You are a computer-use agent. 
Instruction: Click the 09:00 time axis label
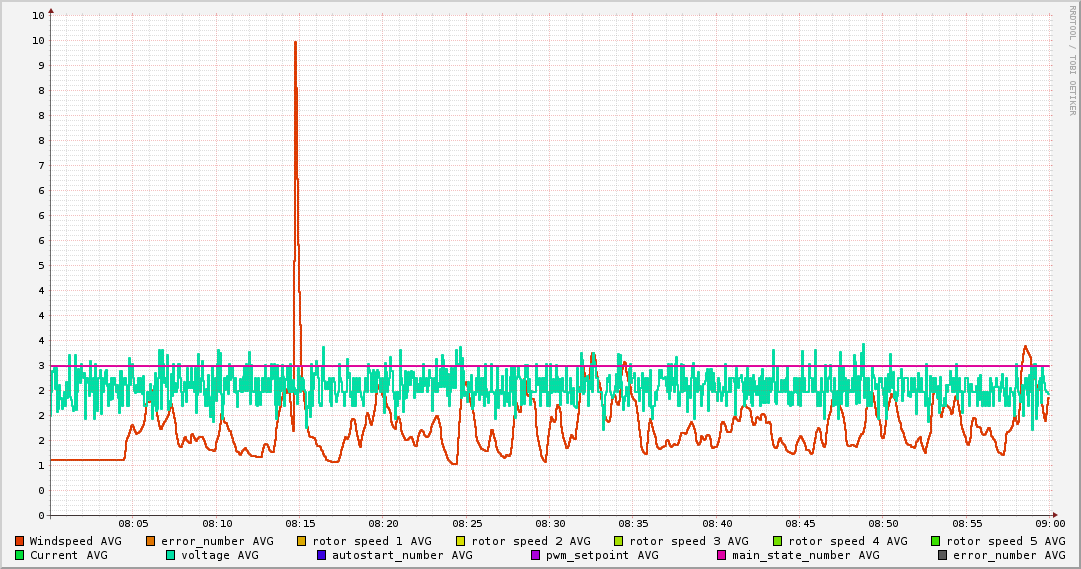[1050, 523]
